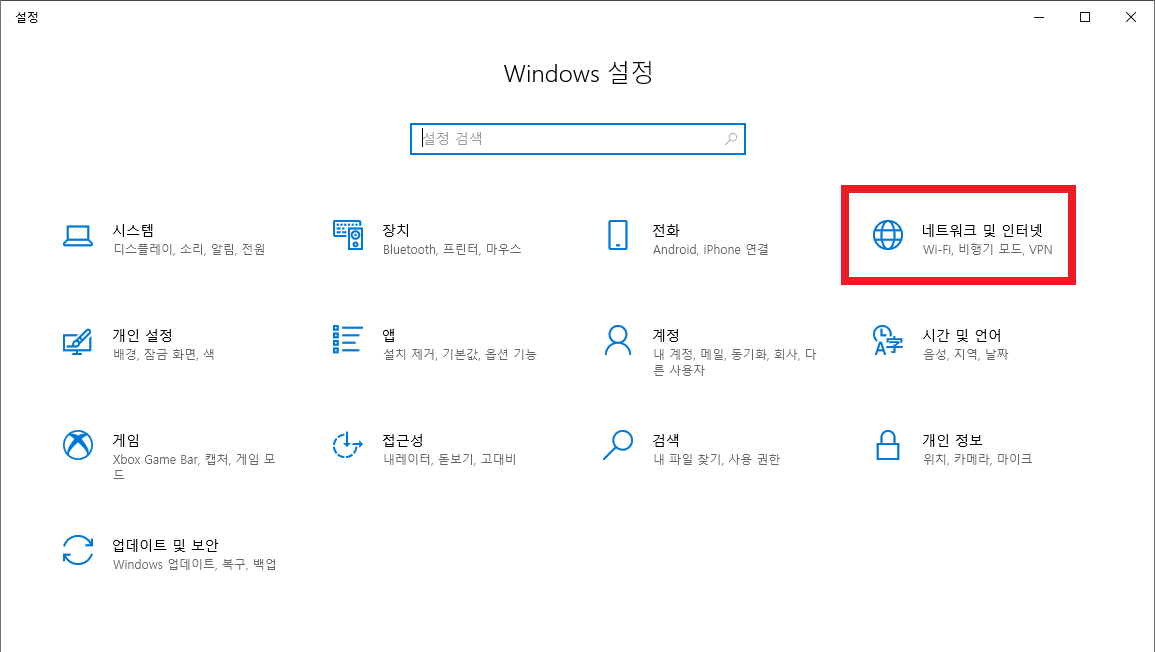Open the 앱 list icon
This screenshot has height=652, width=1155.
click(x=348, y=340)
